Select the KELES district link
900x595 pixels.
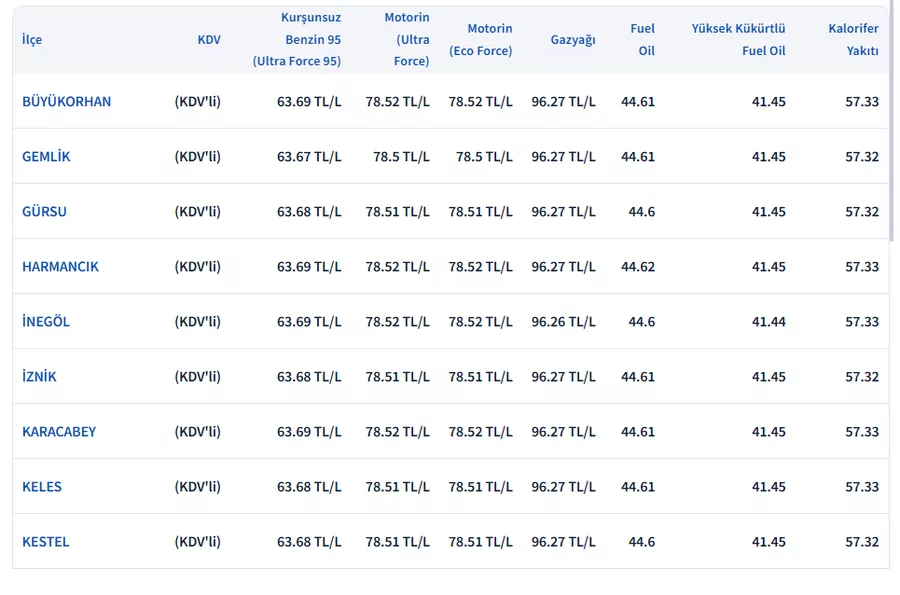pyautogui.click(x=42, y=487)
